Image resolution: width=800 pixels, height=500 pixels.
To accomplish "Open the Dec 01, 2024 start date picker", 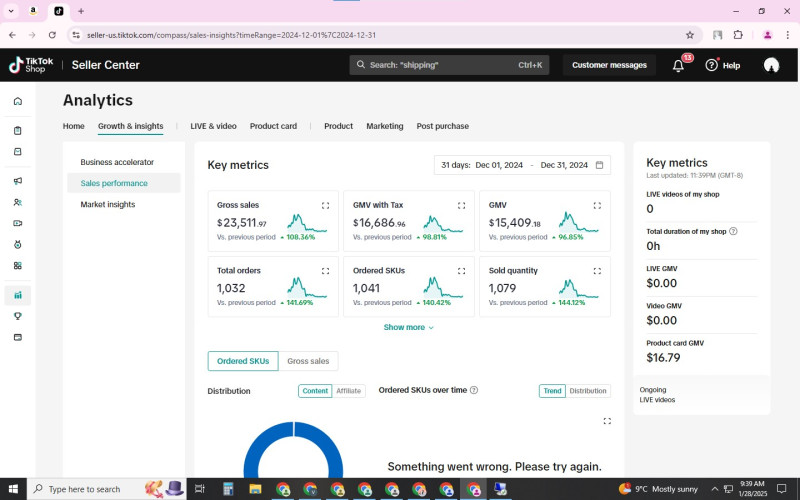I will coord(499,165).
